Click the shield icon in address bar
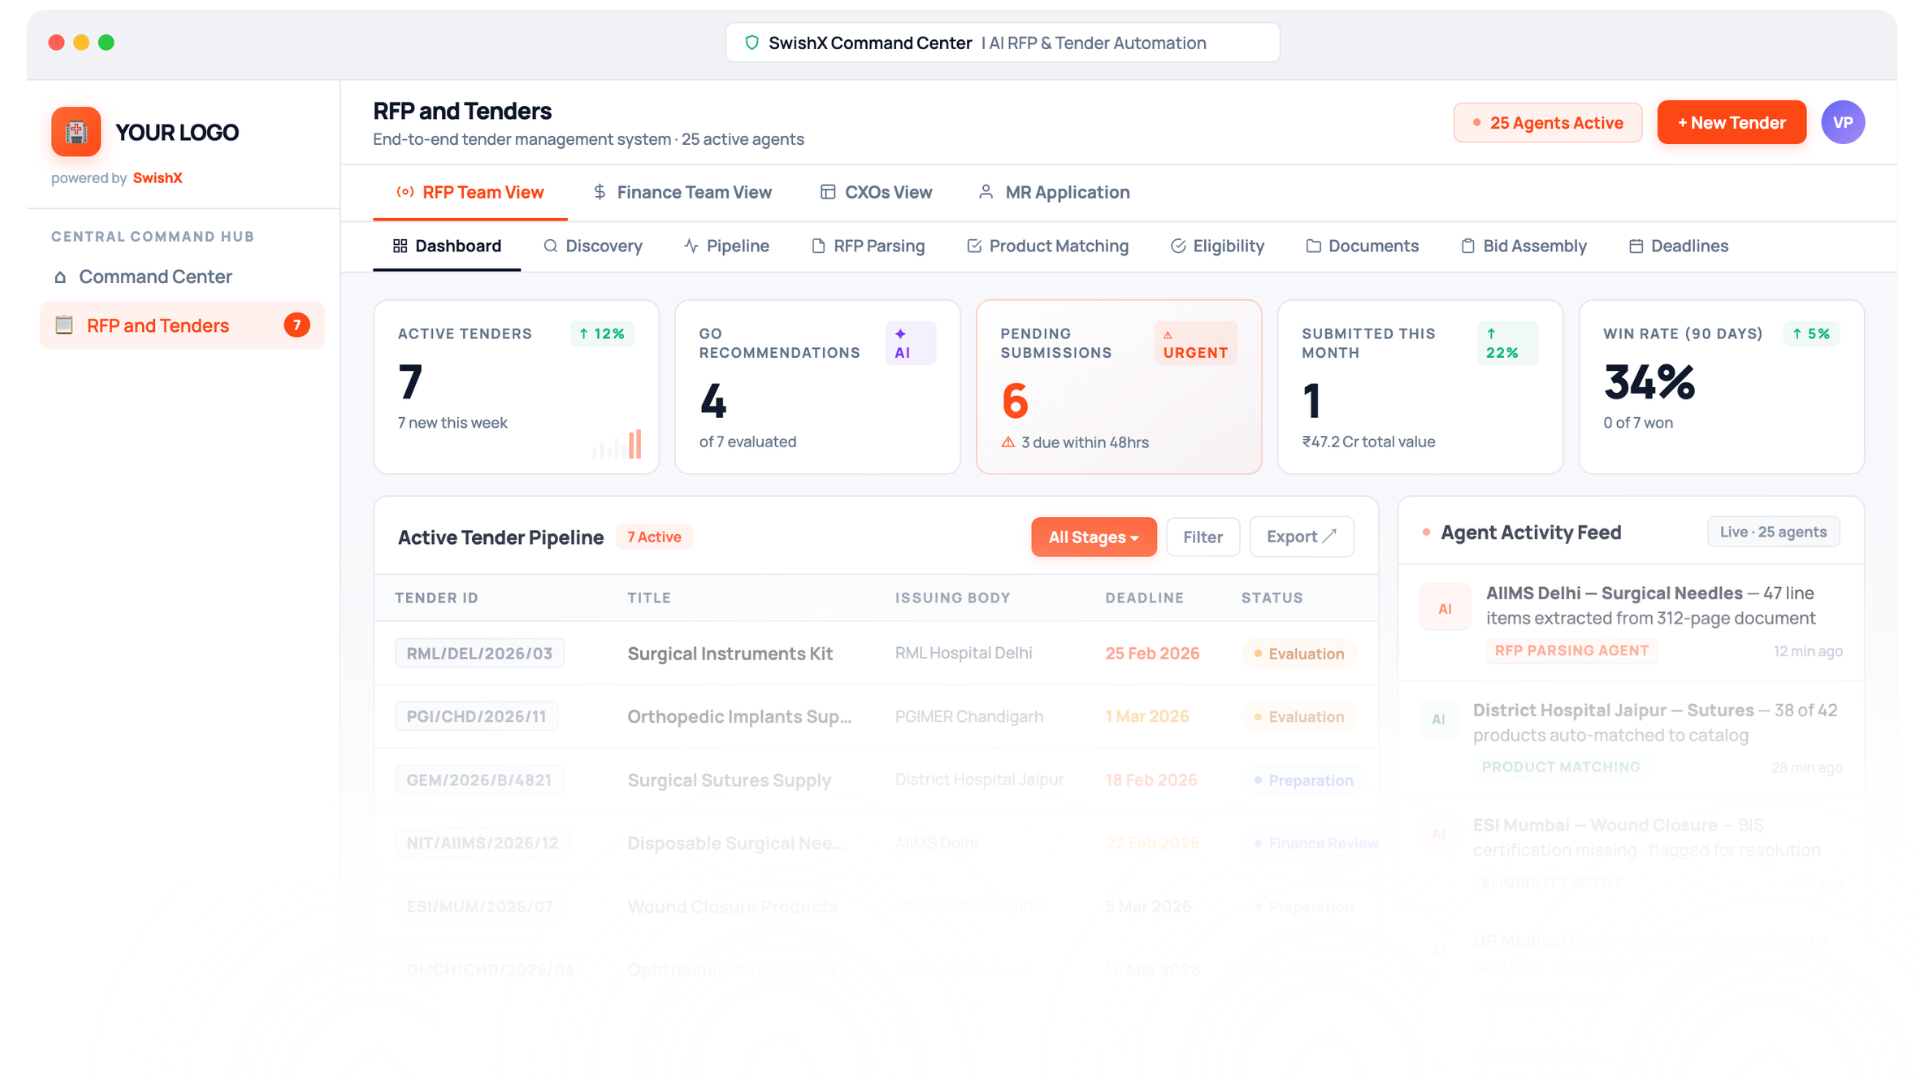Image resolution: width=1920 pixels, height=1080 pixels. click(752, 43)
